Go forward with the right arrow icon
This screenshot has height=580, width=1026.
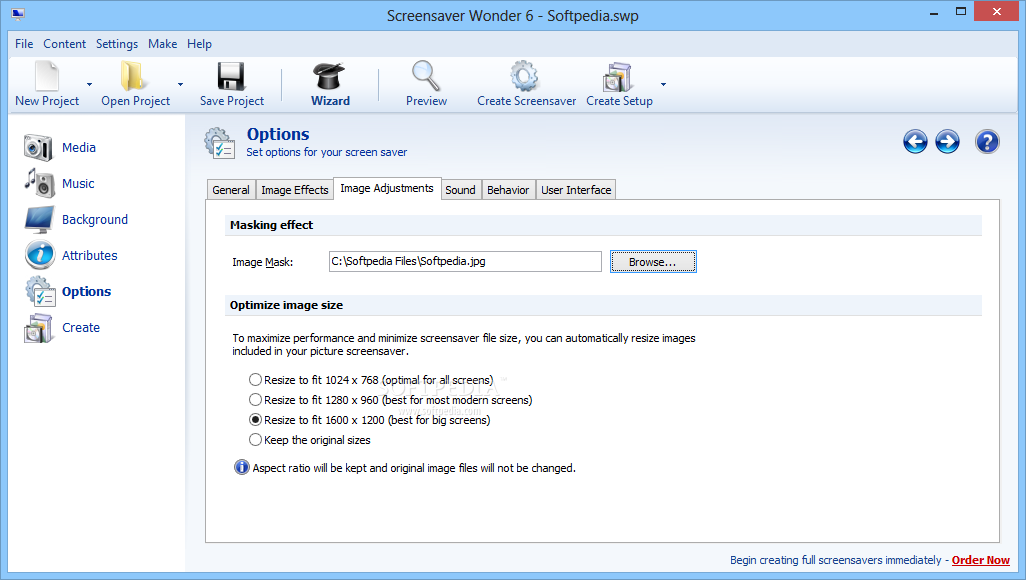pos(947,141)
